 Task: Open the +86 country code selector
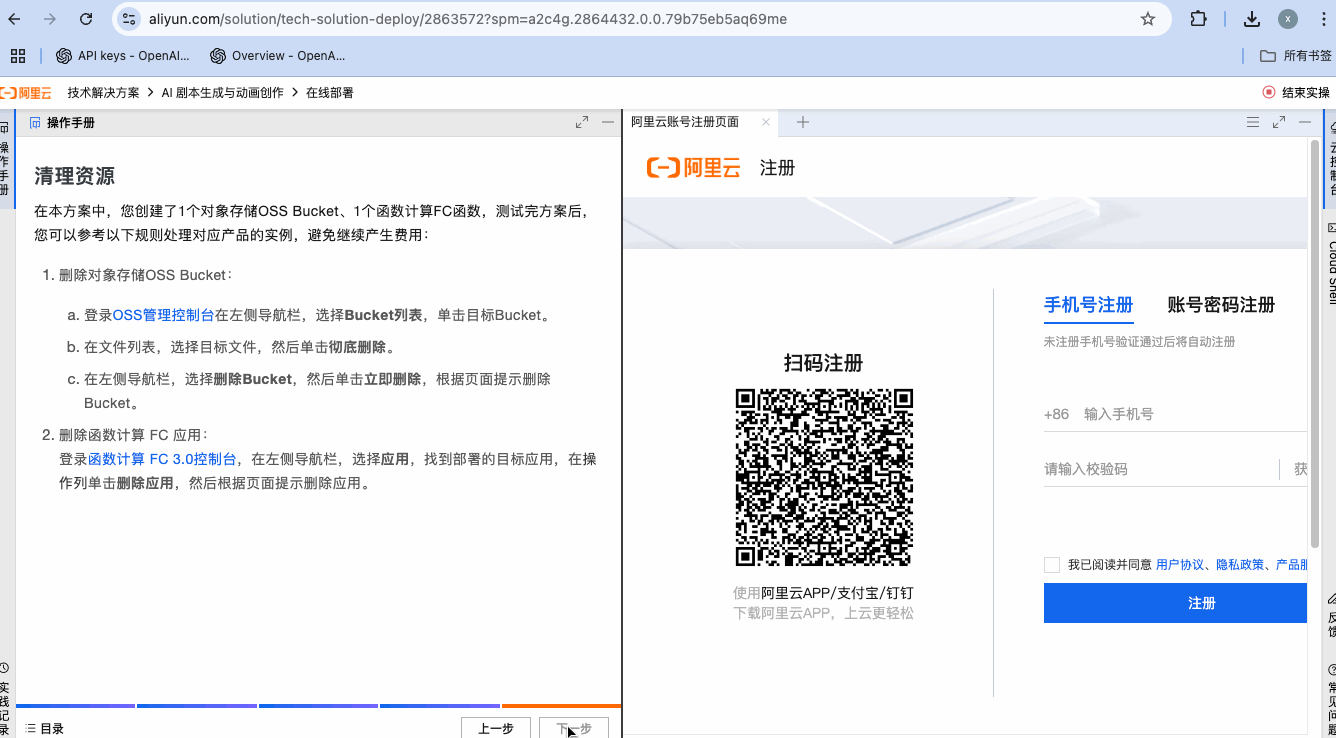(x=1056, y=414)
